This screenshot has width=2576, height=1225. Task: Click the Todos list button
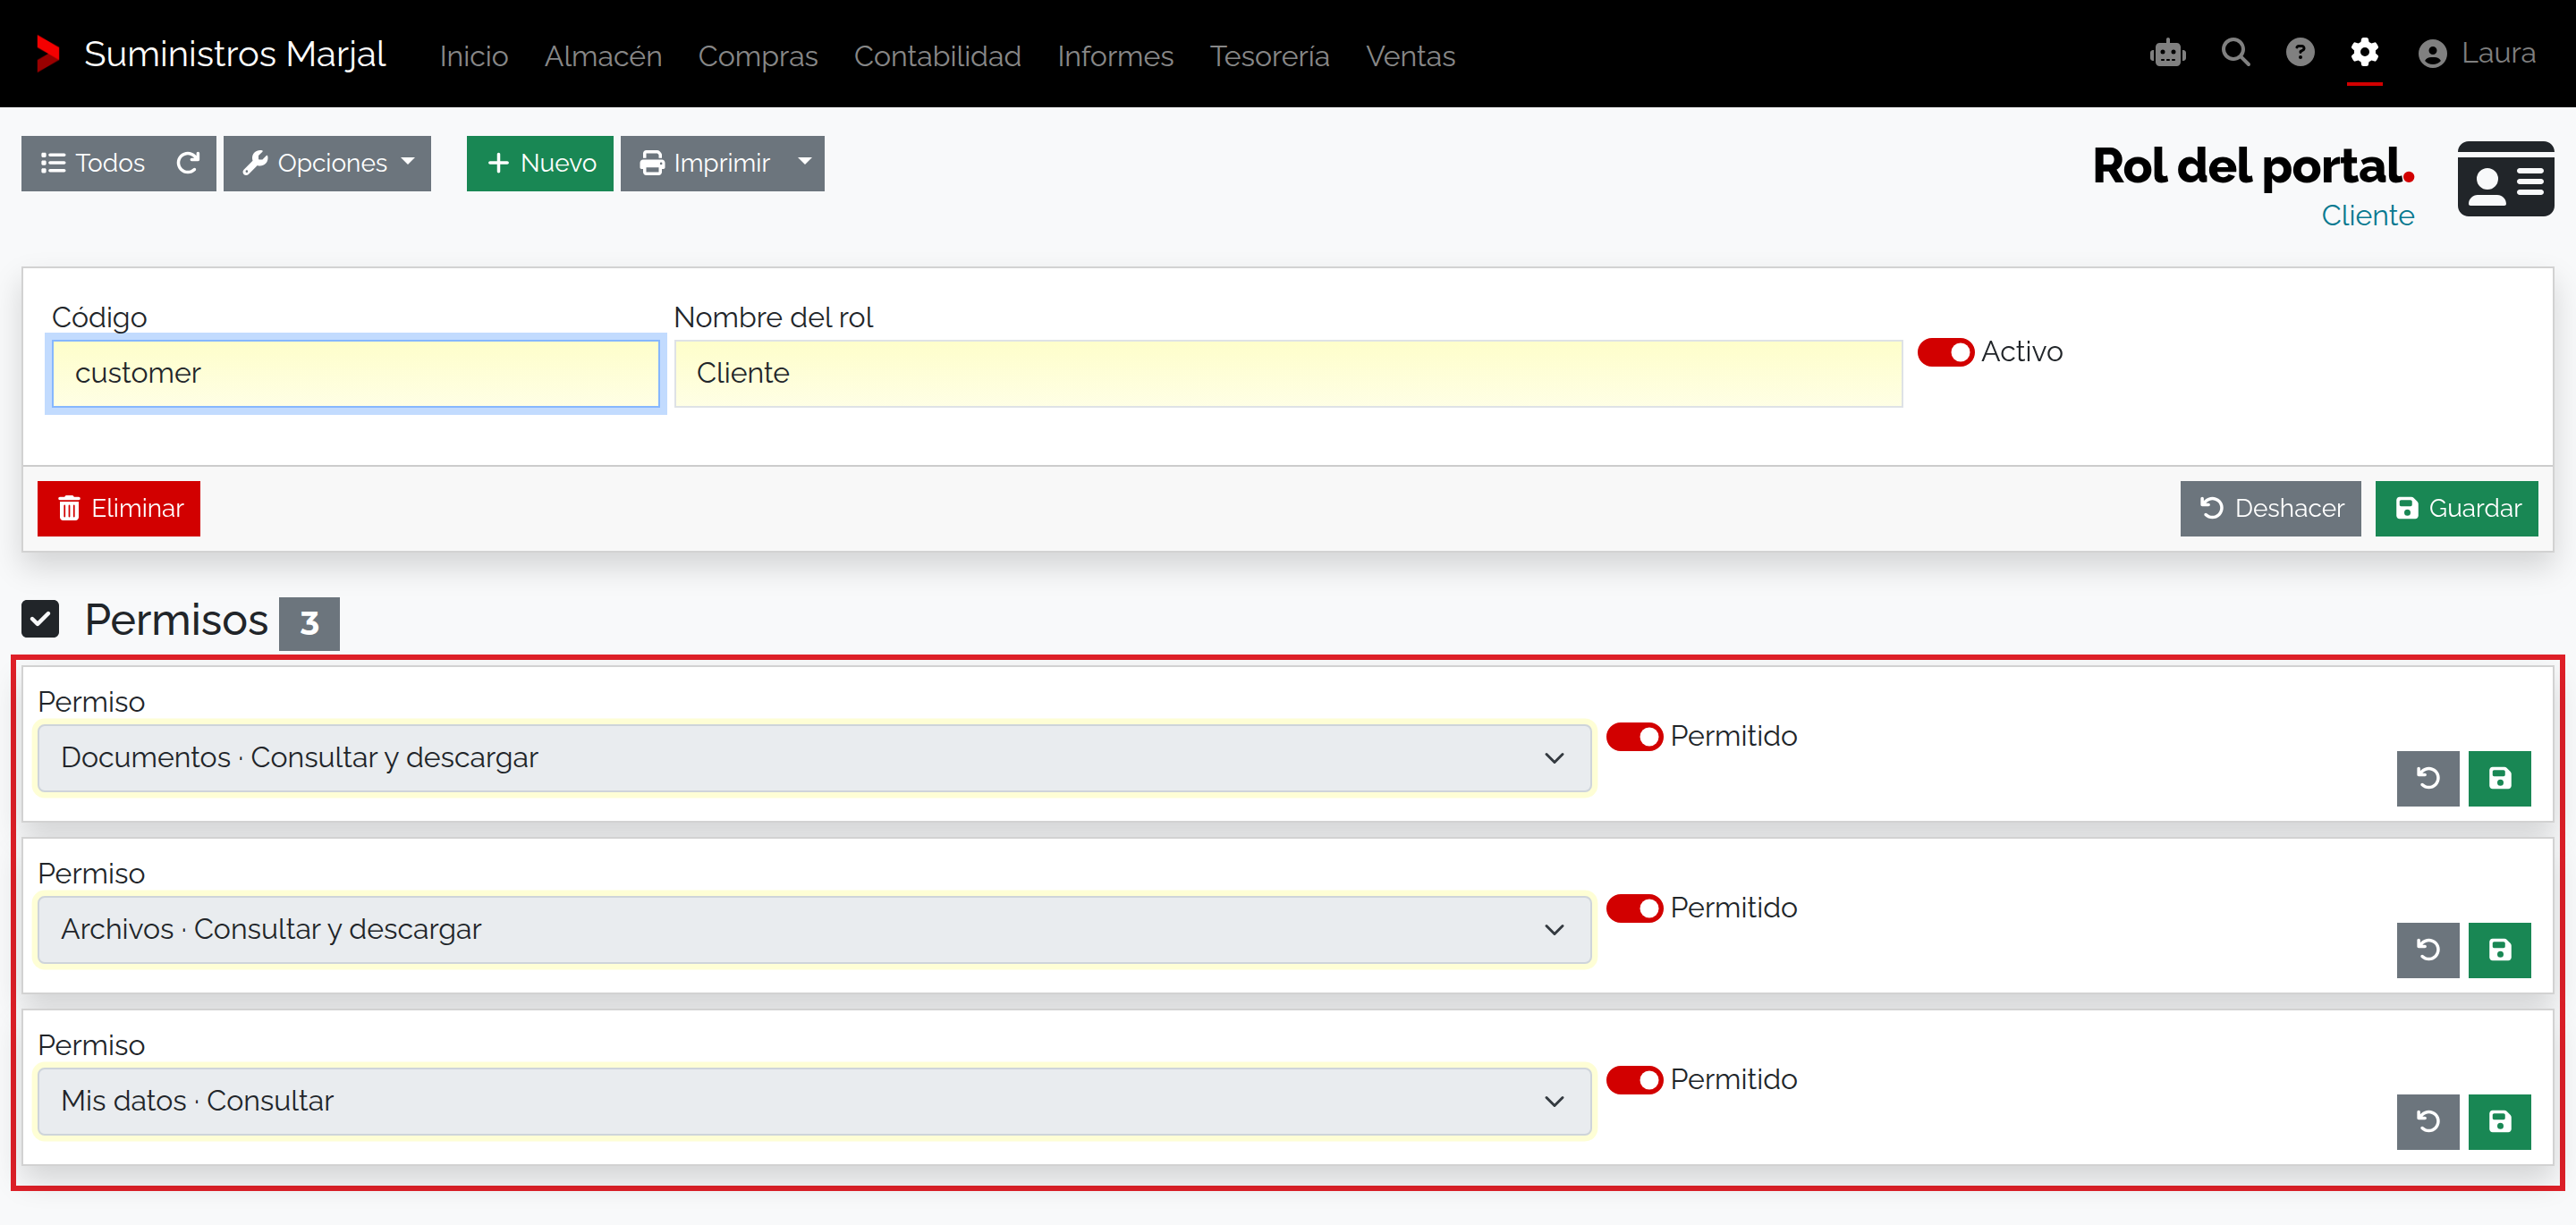(93, 163)
